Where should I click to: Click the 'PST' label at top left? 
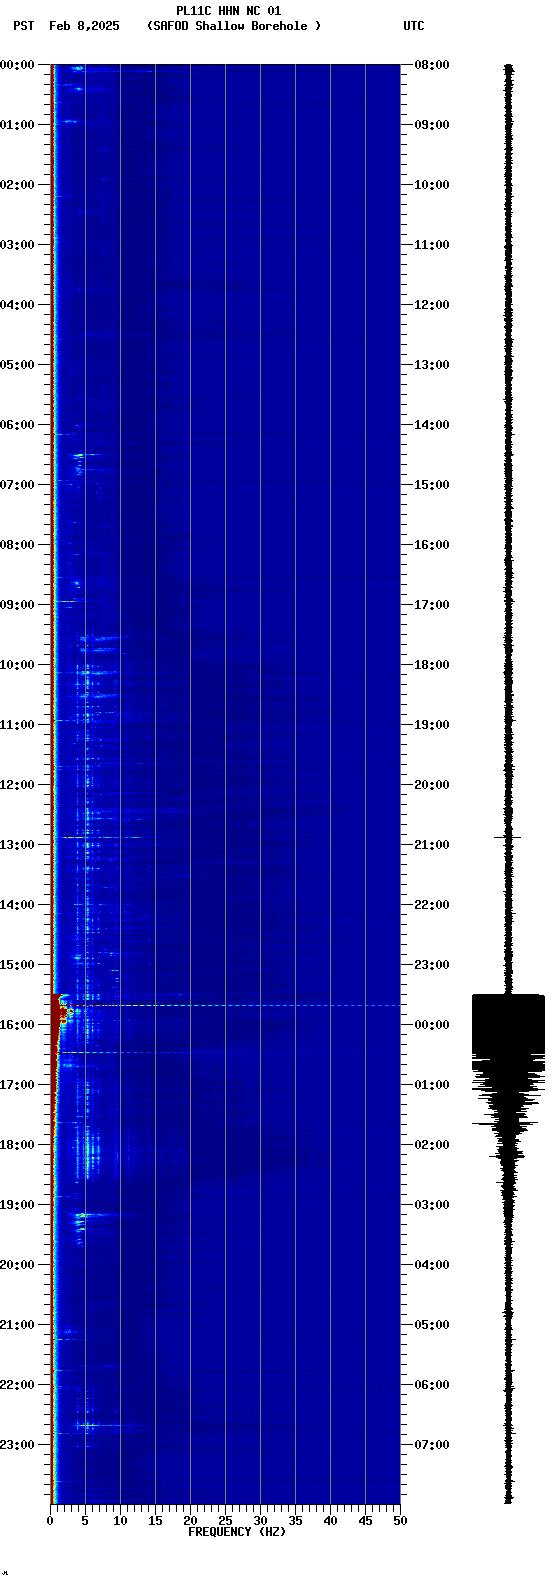tap(23, 26)
